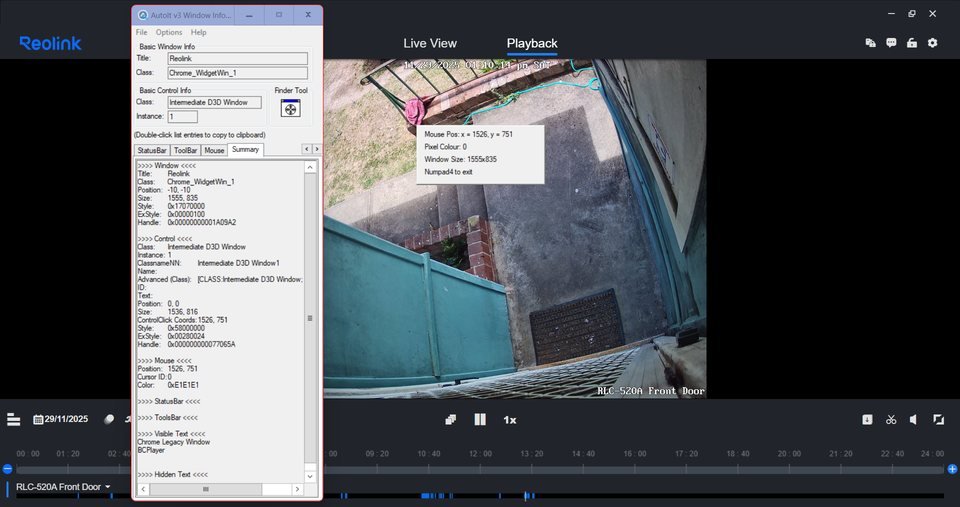Change the 1x playback speed
Image resolution: width=960 pixels, height=507 pixels.
tap(509, 419)
